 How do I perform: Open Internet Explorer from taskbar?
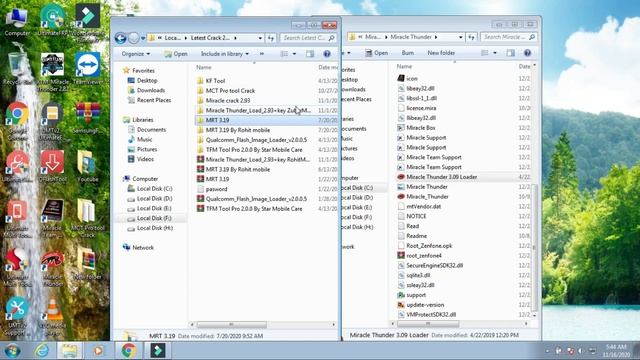point(42,351)
